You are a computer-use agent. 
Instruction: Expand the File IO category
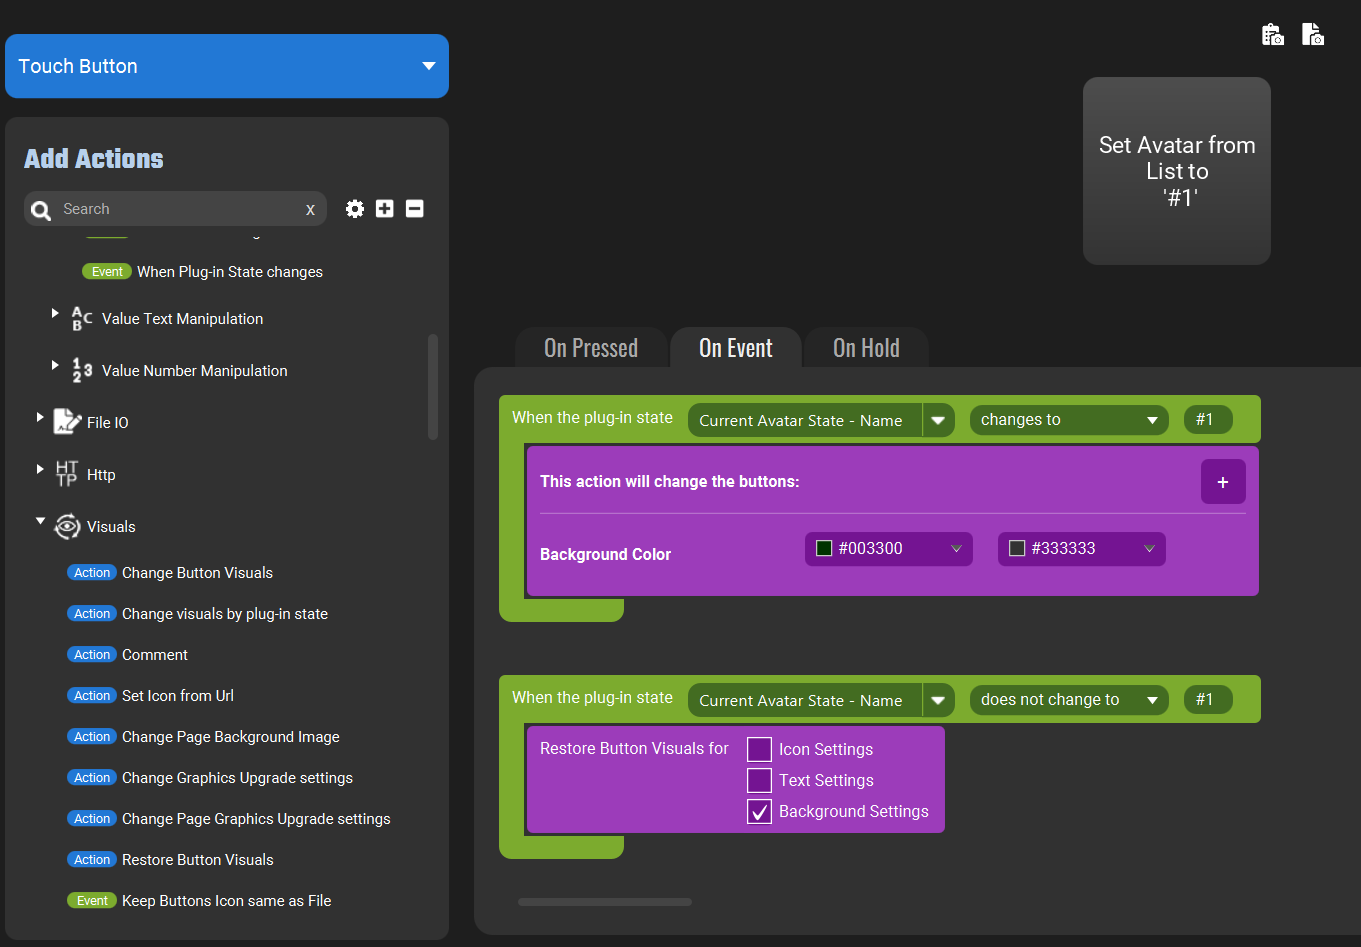tap(40, 417)
